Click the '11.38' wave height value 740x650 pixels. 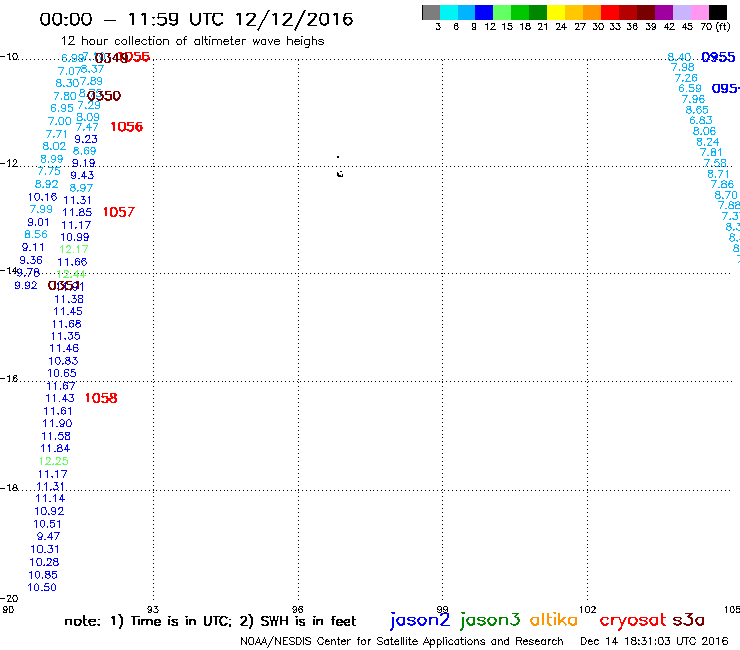coord(69,299)
